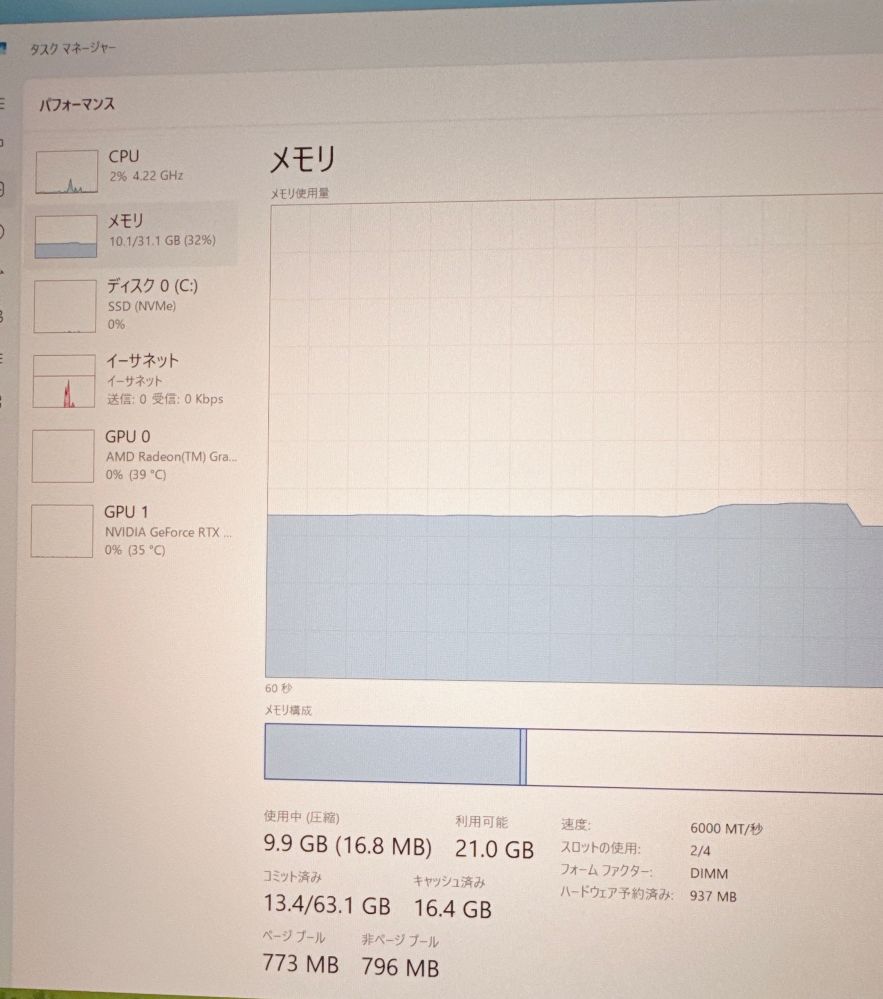Click the ハードウェア予約済み label

point(617,893)
